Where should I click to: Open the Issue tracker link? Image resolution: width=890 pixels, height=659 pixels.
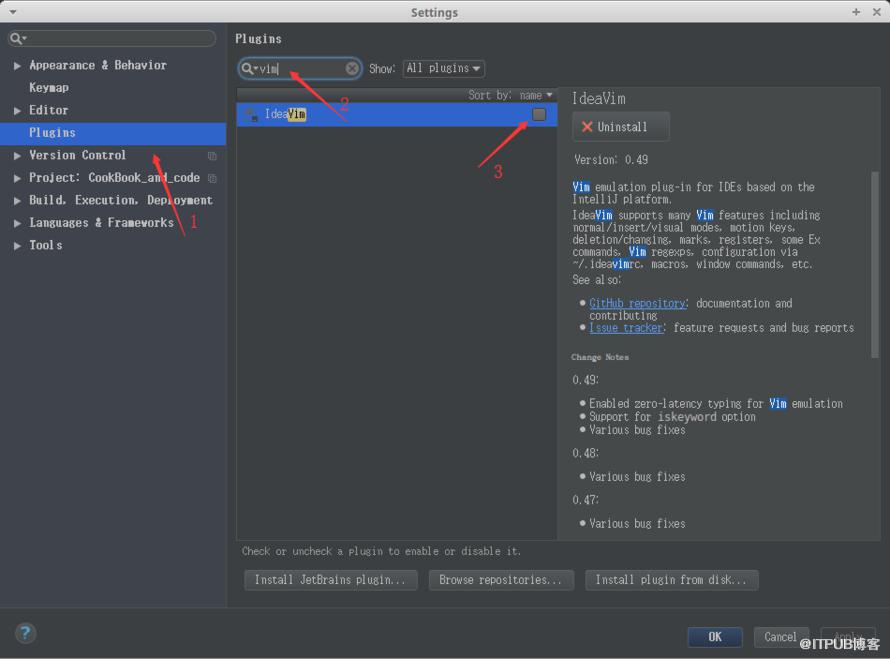pos(625,328)
